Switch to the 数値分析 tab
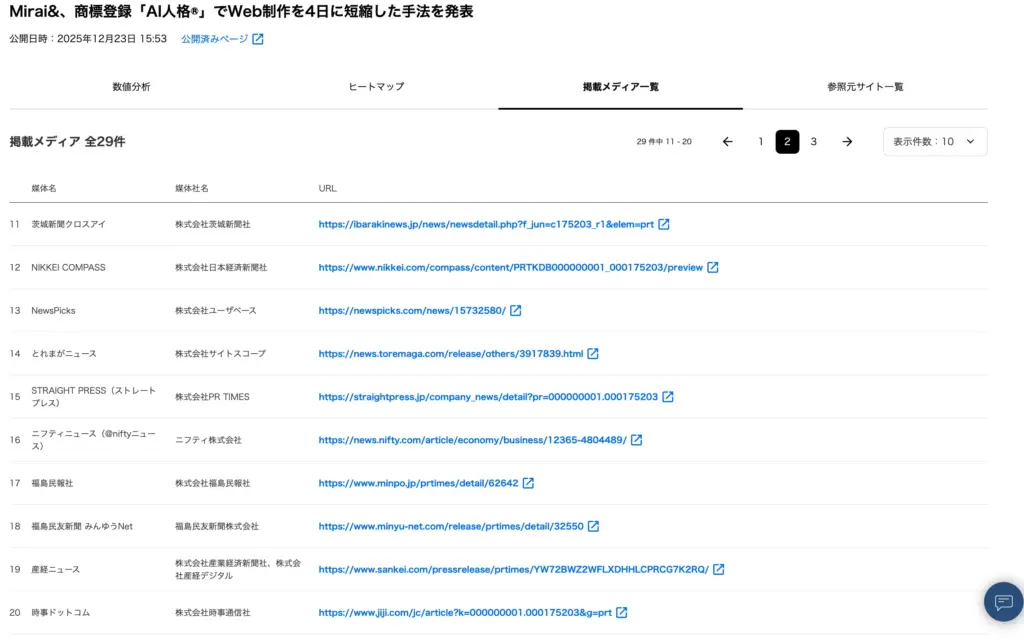Viewport: 1024px width, 640px height. coord(130,87)
